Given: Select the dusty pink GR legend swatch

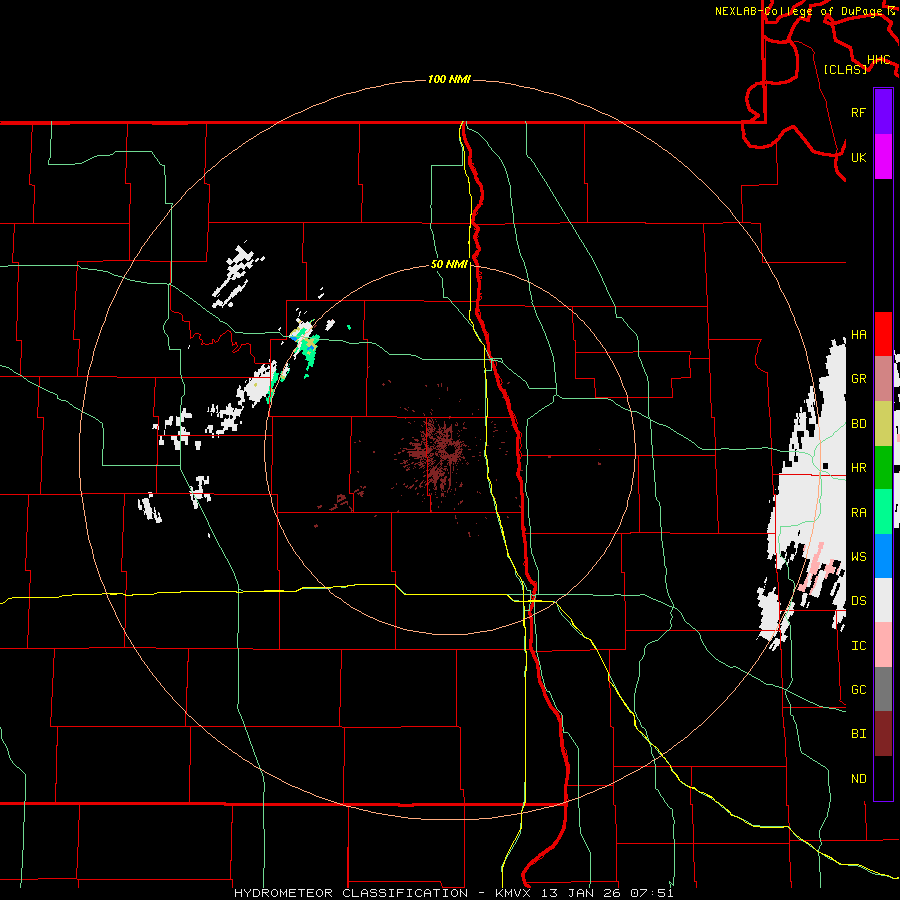Looking at the screenshot, I should [x=883, y=379].
